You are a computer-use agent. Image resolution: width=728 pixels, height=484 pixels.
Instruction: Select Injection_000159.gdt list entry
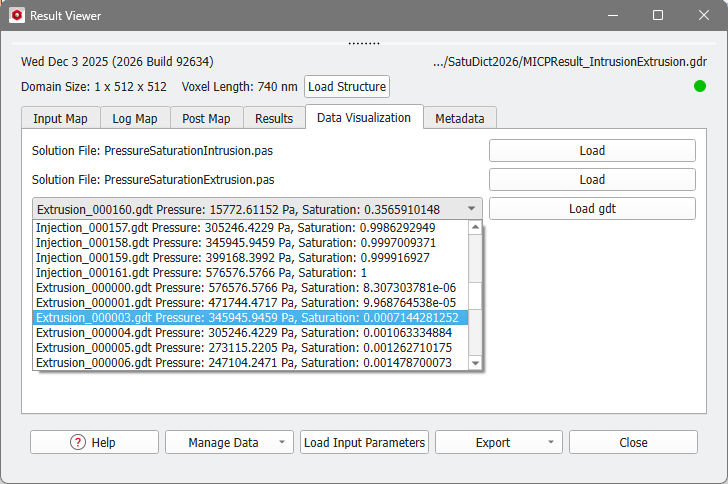click(250, 257)
